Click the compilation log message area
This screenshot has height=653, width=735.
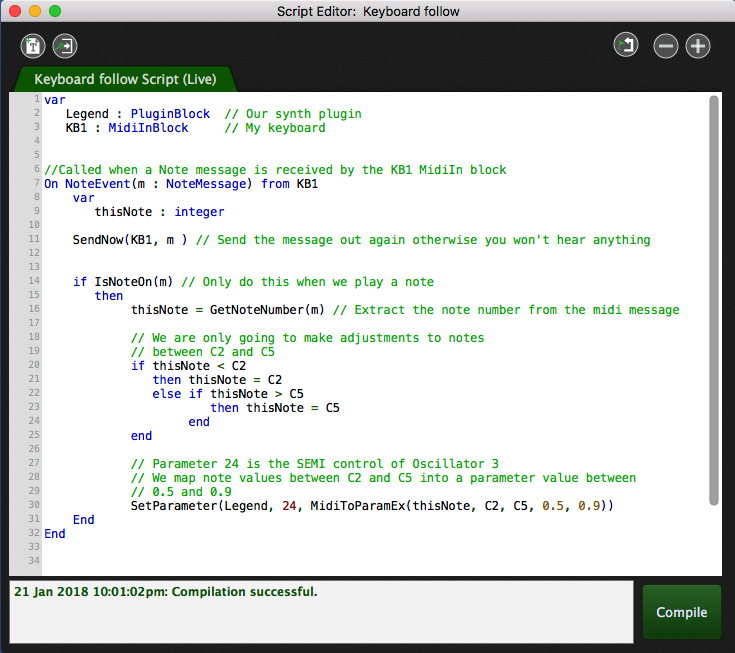point(321,612)
